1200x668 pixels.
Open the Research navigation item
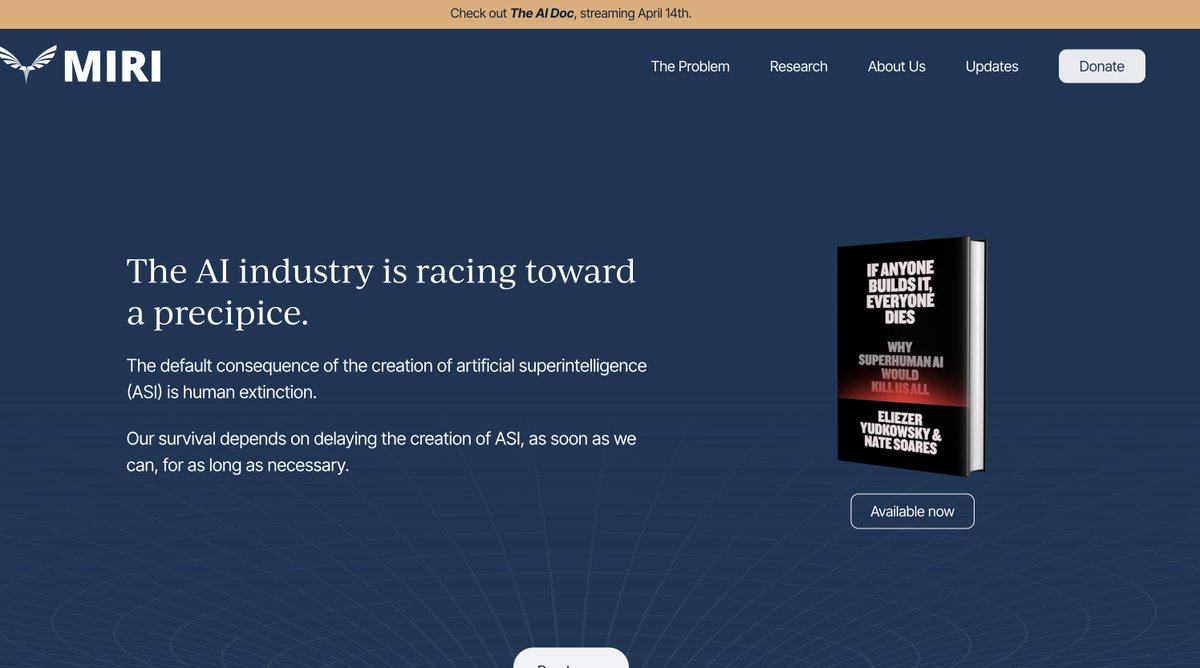tap(798, 66)
